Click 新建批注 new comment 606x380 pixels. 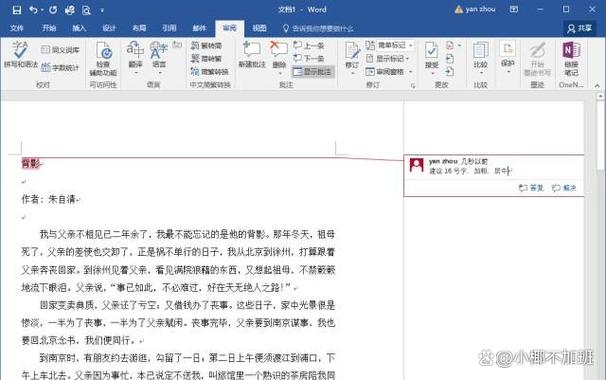tap(252, 55)
